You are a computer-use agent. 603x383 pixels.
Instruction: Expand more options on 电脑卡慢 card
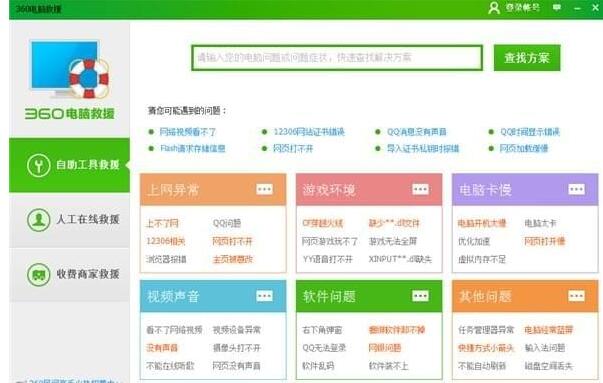pos(576,189)
